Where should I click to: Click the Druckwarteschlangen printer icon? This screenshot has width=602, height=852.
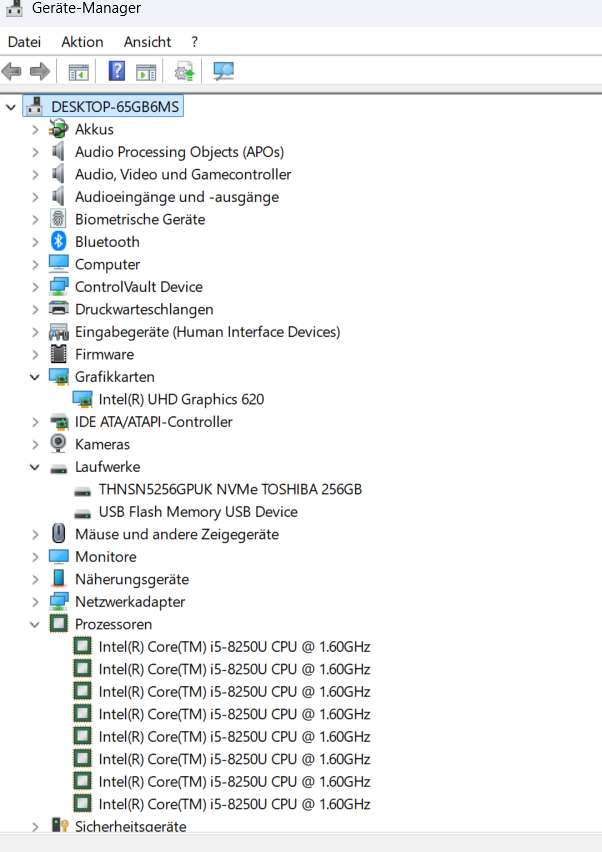[58, 309]
